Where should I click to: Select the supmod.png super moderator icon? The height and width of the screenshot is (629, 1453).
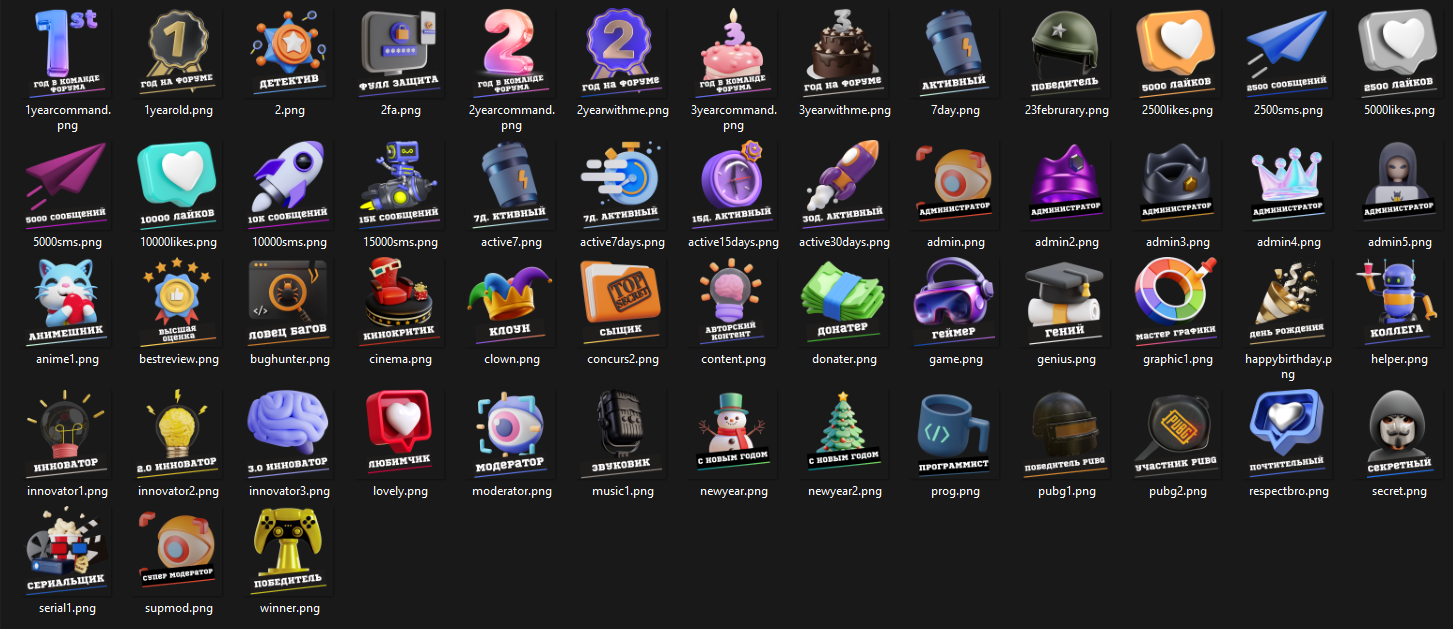point(179,551)
